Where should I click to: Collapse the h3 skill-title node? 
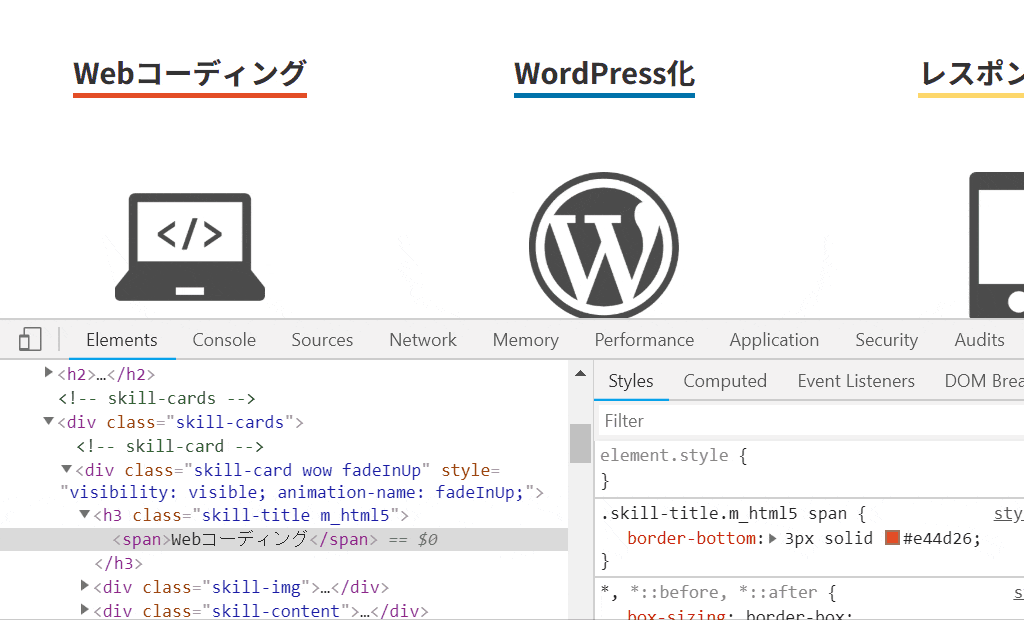[x=85, y=515]
